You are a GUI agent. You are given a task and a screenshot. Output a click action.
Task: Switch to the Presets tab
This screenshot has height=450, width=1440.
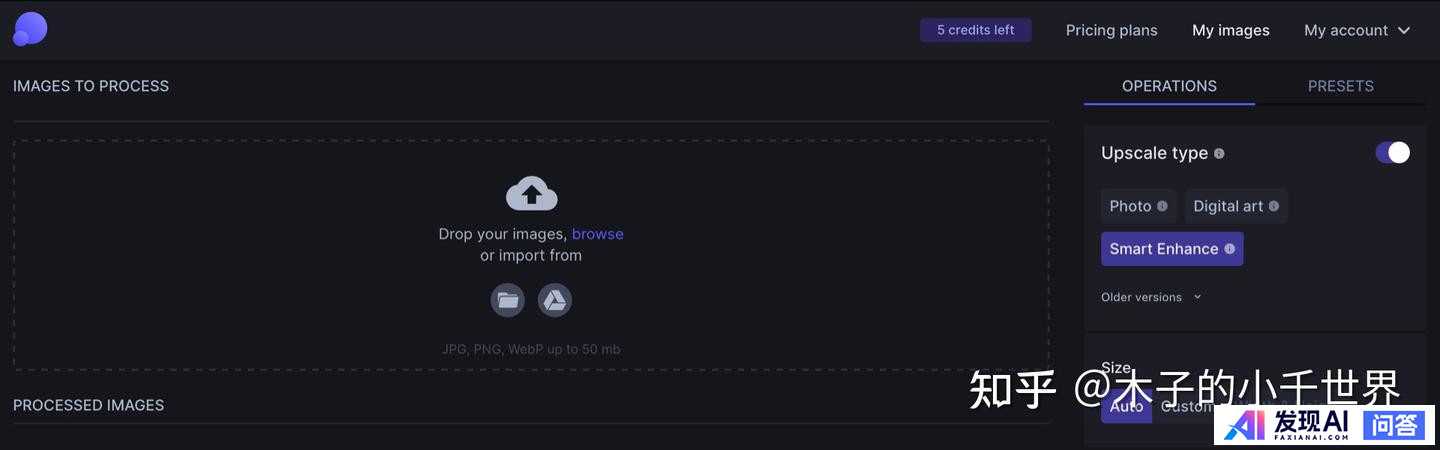click(x=1340, y=86)
